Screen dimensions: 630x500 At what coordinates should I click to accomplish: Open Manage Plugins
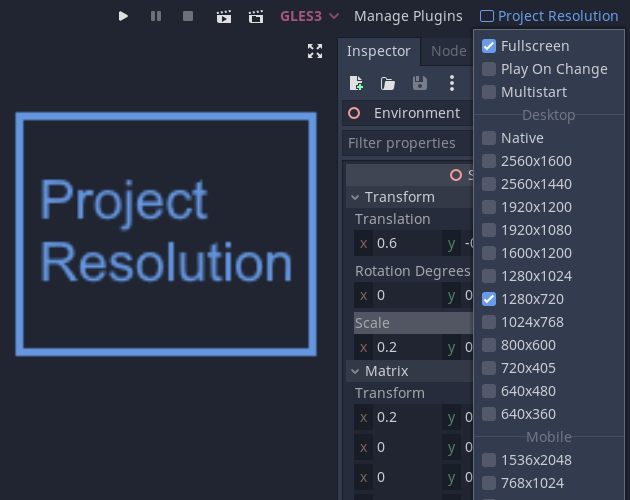click(408, 16)
